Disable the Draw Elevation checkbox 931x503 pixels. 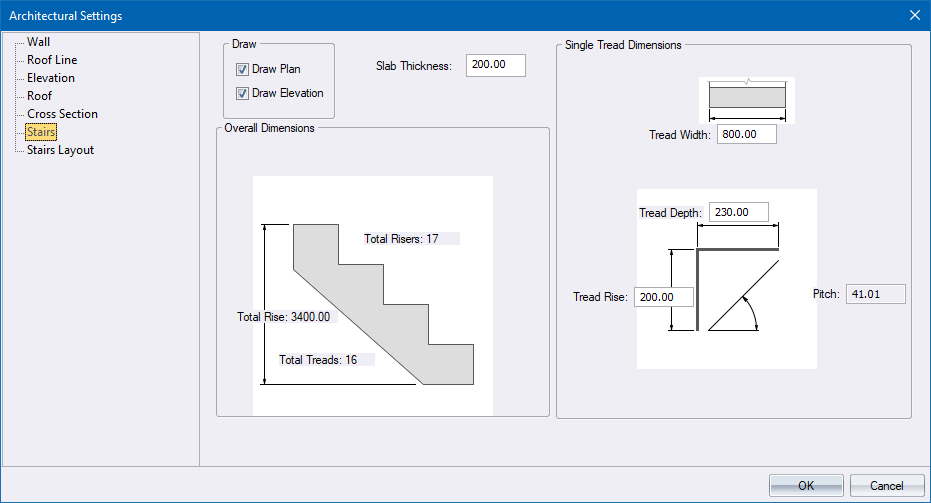click(242, 94)
